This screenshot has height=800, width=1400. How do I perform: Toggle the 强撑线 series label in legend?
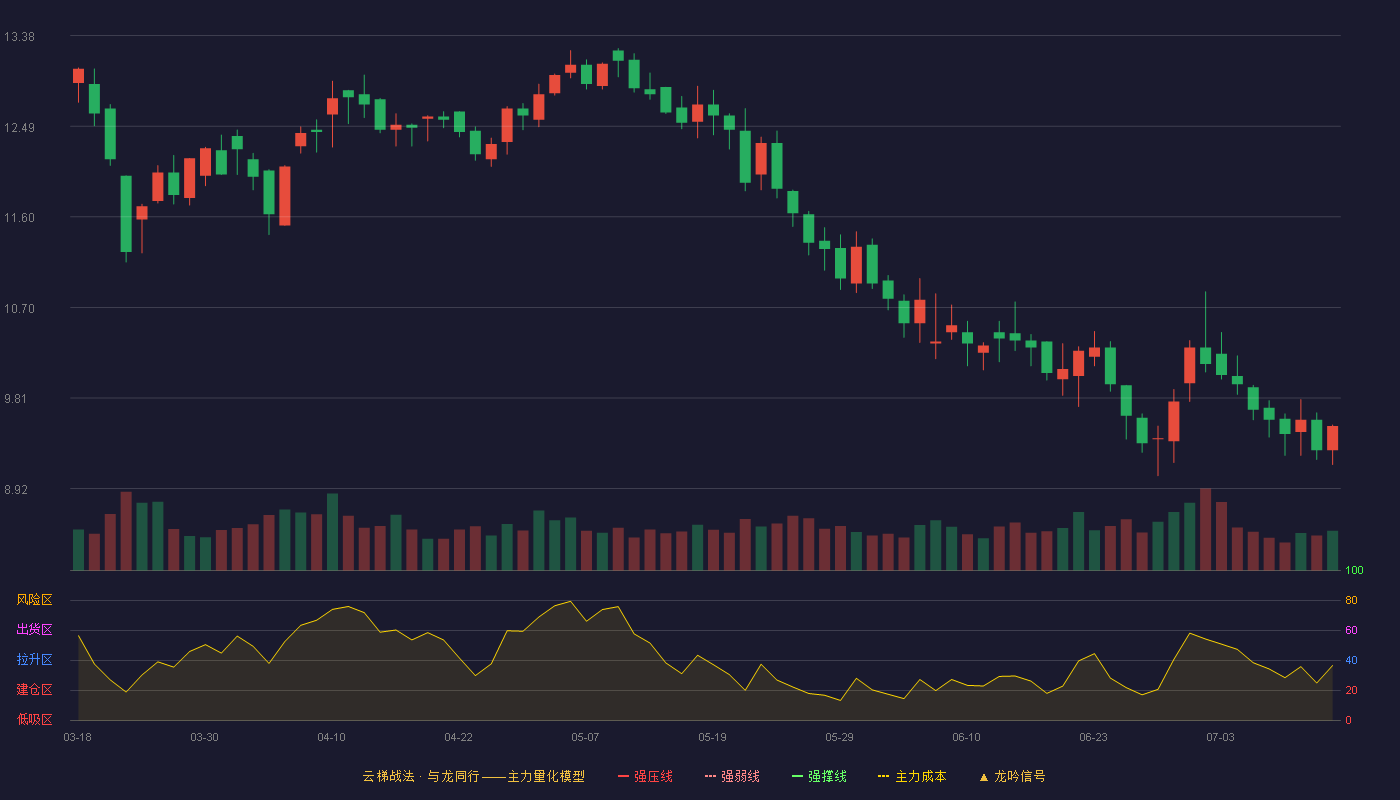pyautogui.click(x=827, y=776)
